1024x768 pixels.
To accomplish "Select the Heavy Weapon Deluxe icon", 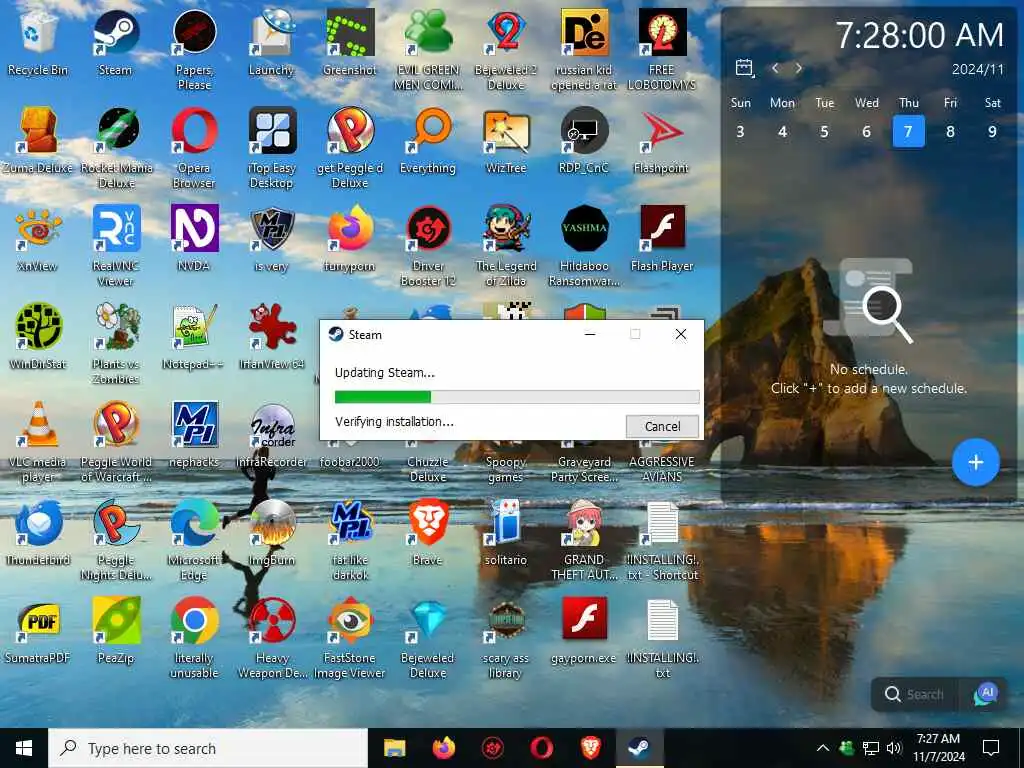I will click(272, 620).
